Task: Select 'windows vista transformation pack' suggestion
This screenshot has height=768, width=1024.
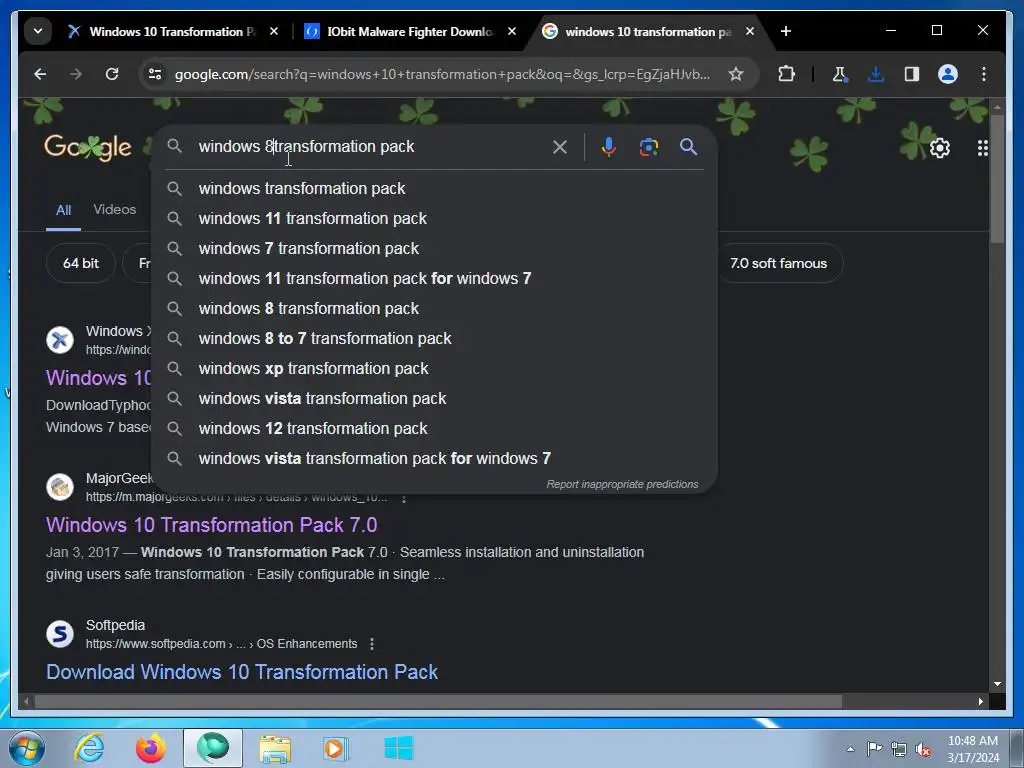Action: 435,399
